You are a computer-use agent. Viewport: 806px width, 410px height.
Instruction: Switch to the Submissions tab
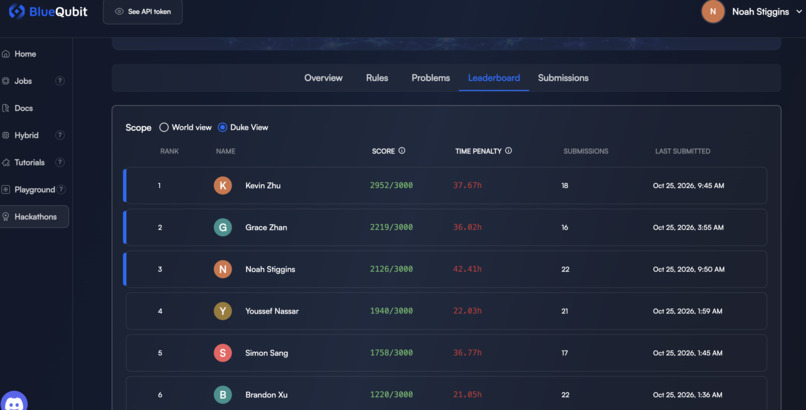563,78
